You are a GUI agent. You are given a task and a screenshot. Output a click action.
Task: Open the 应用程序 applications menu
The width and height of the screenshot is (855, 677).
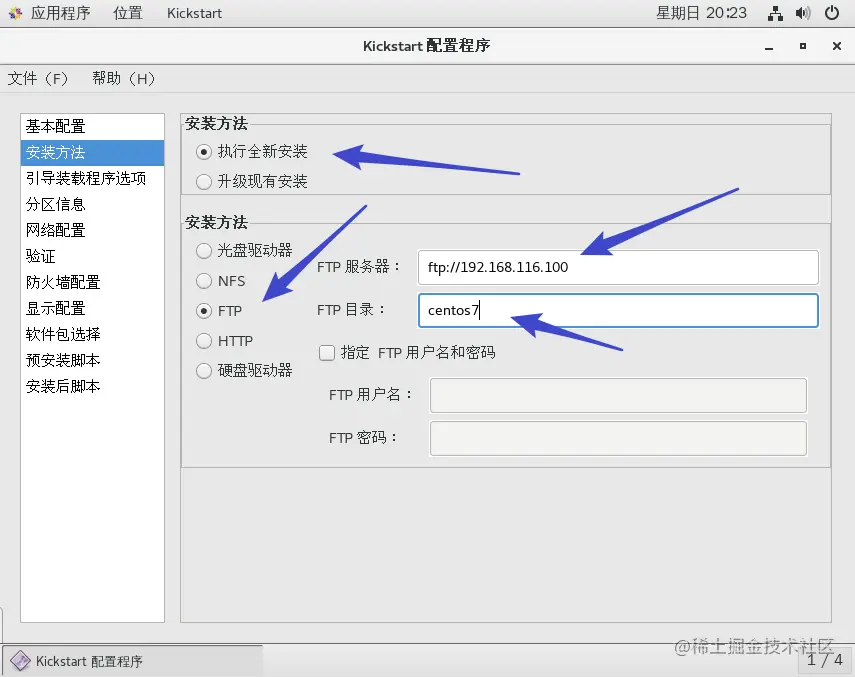(x=60, y=13)
